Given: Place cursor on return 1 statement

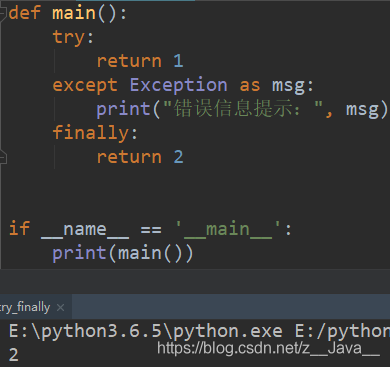Looking at the screenshot, I should coord(140,61).
